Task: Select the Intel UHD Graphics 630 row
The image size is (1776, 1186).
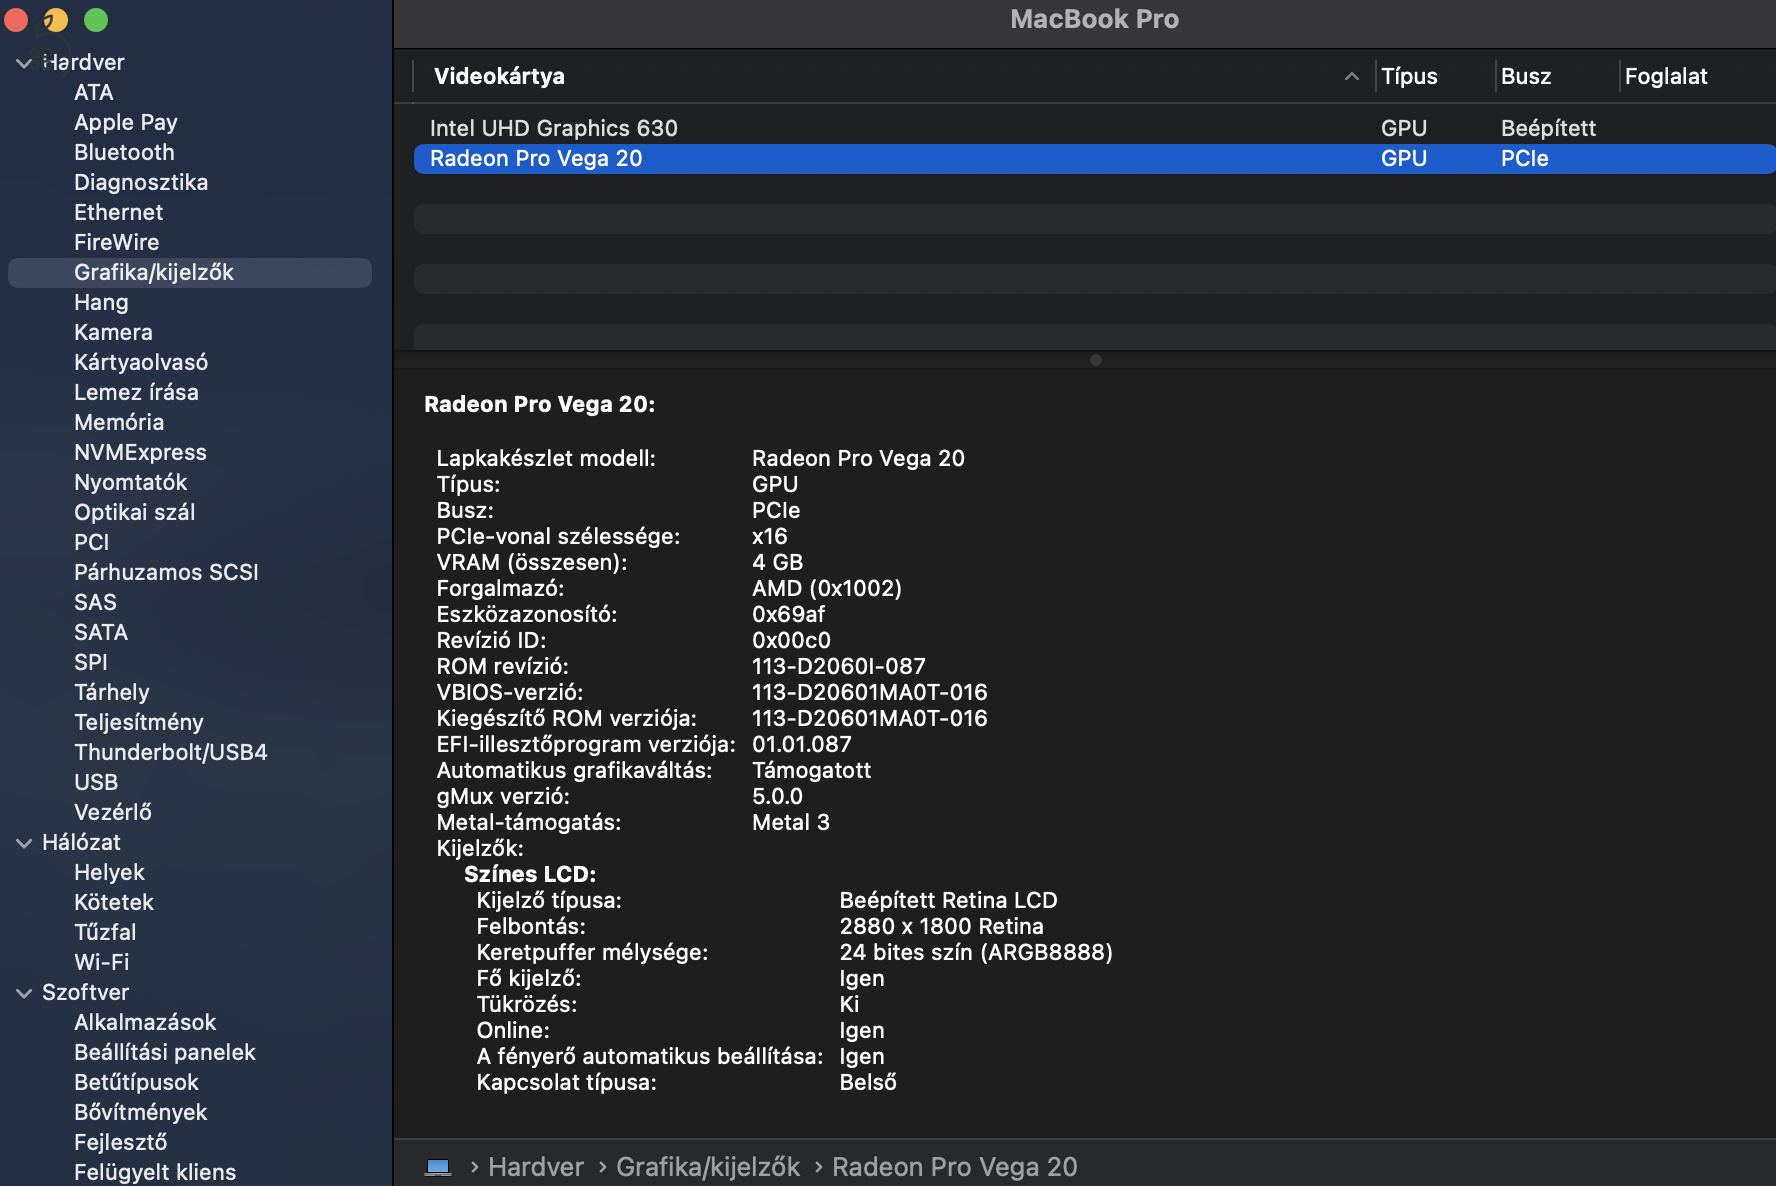Action: tap(1095, 128)
